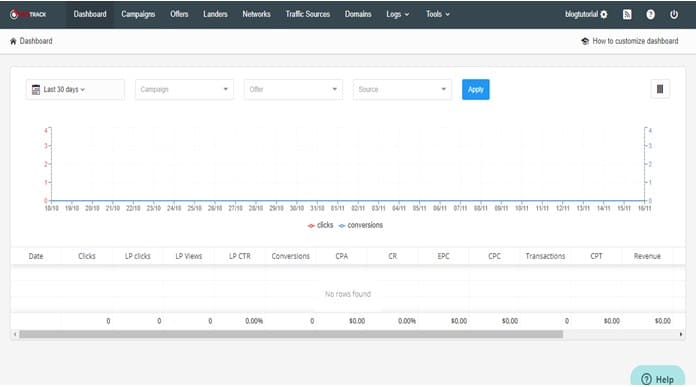Open the news feed icon
The width and height of the screenshot is (696, 387).
pyautogui.click(x=627, y=15)
